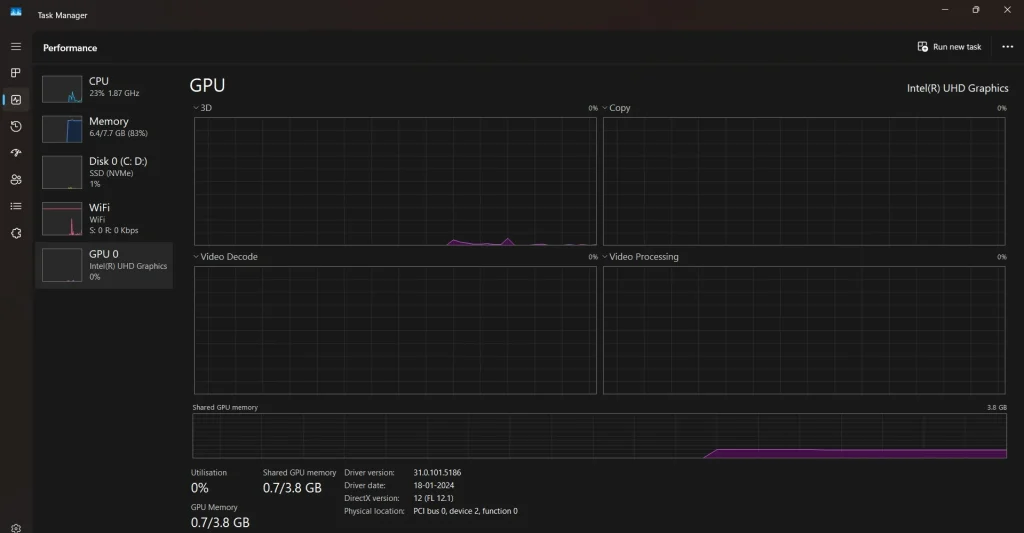Open the hamburger navigation menu
1024x533 pixels.
[16, 46]
